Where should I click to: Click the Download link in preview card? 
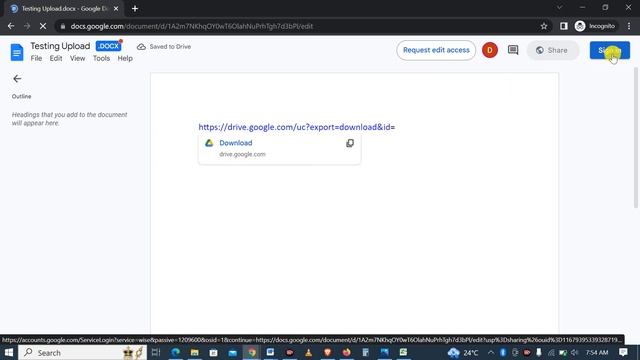tap(236, 143)
